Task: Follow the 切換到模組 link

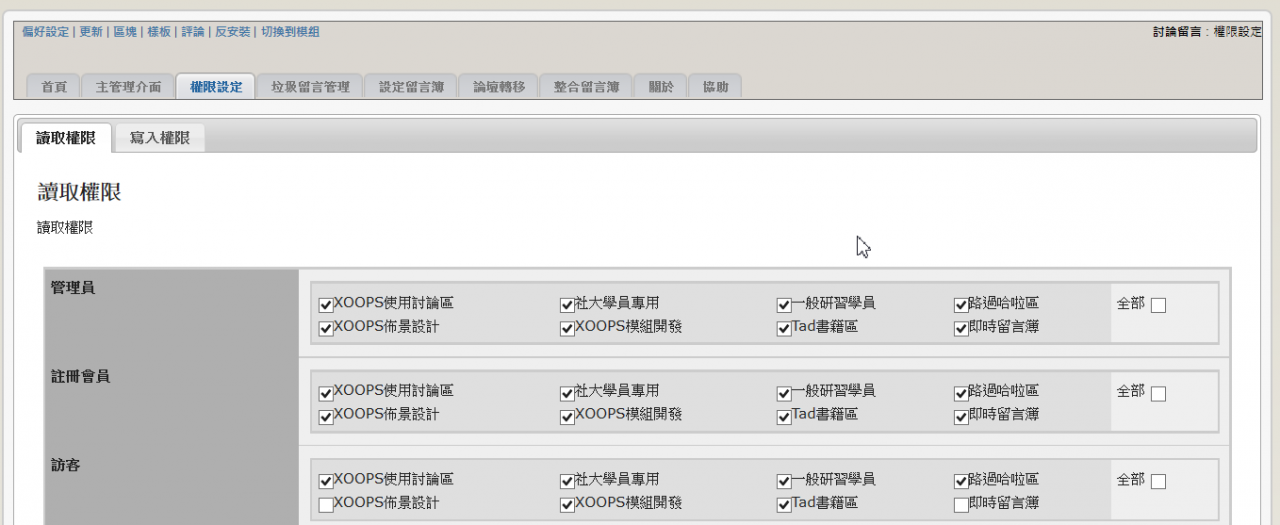Action: point(290,32)
